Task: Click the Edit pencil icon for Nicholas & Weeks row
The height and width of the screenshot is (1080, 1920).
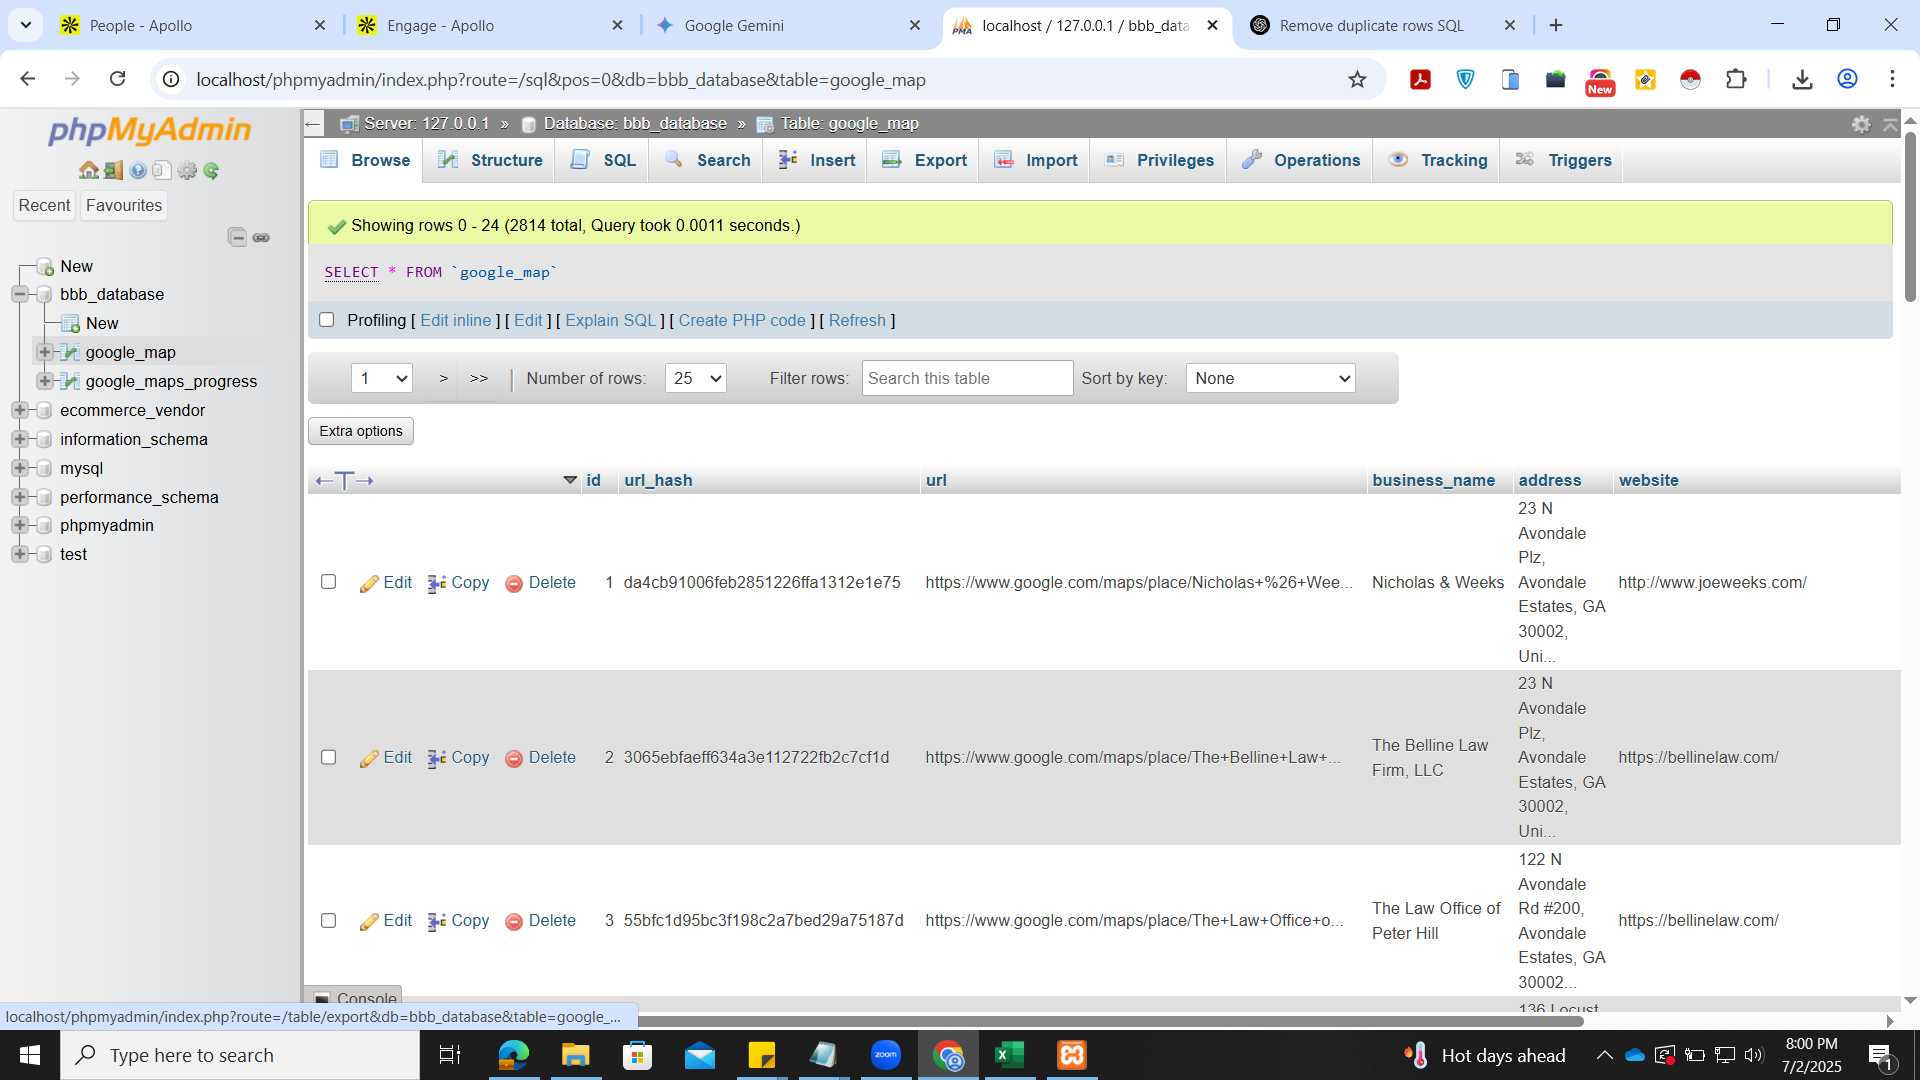Action: 369,583
